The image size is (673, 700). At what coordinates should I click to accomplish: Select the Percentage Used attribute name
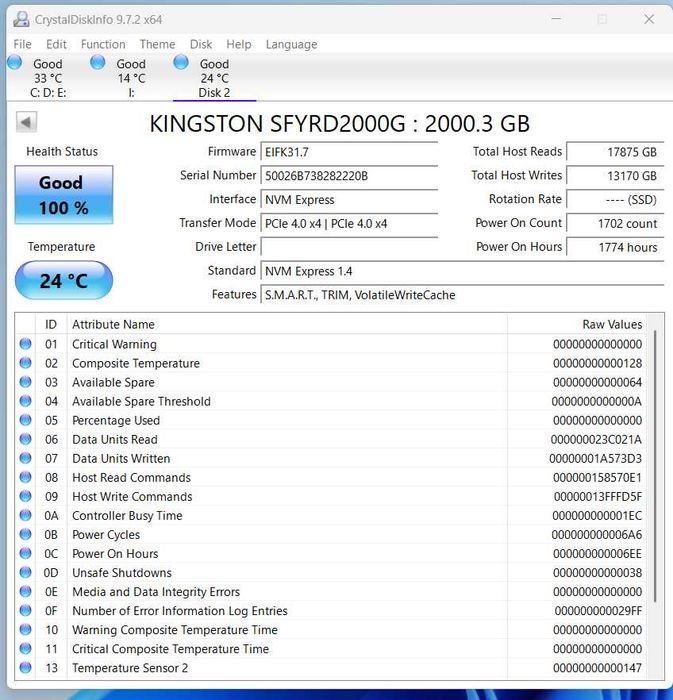click(x=116, y=421)
